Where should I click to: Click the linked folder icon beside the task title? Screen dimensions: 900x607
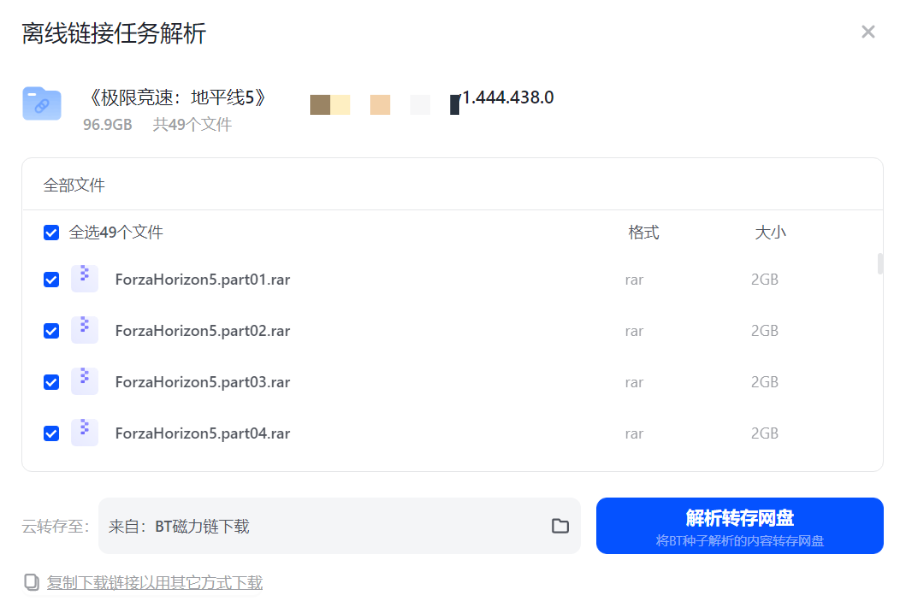(x=42, y=104)
